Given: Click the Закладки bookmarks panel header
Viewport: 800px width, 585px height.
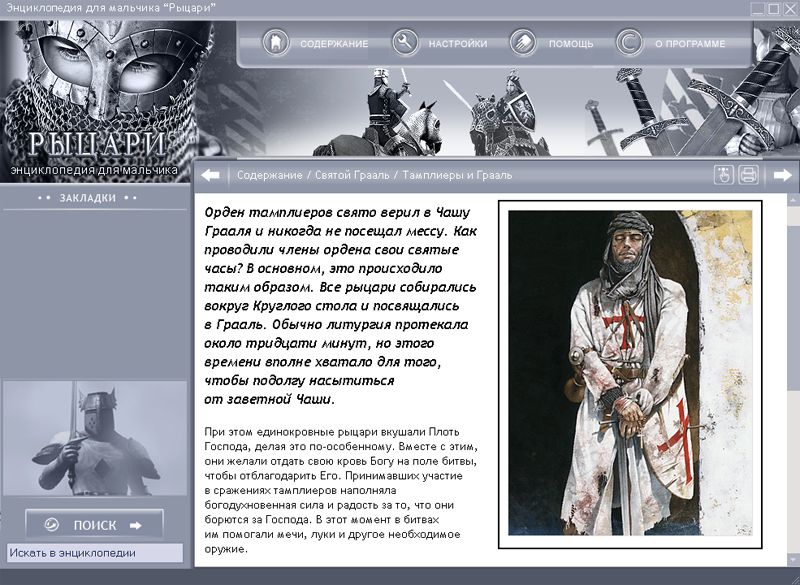Looking at the screenshot, I should [x=88, y=198].
